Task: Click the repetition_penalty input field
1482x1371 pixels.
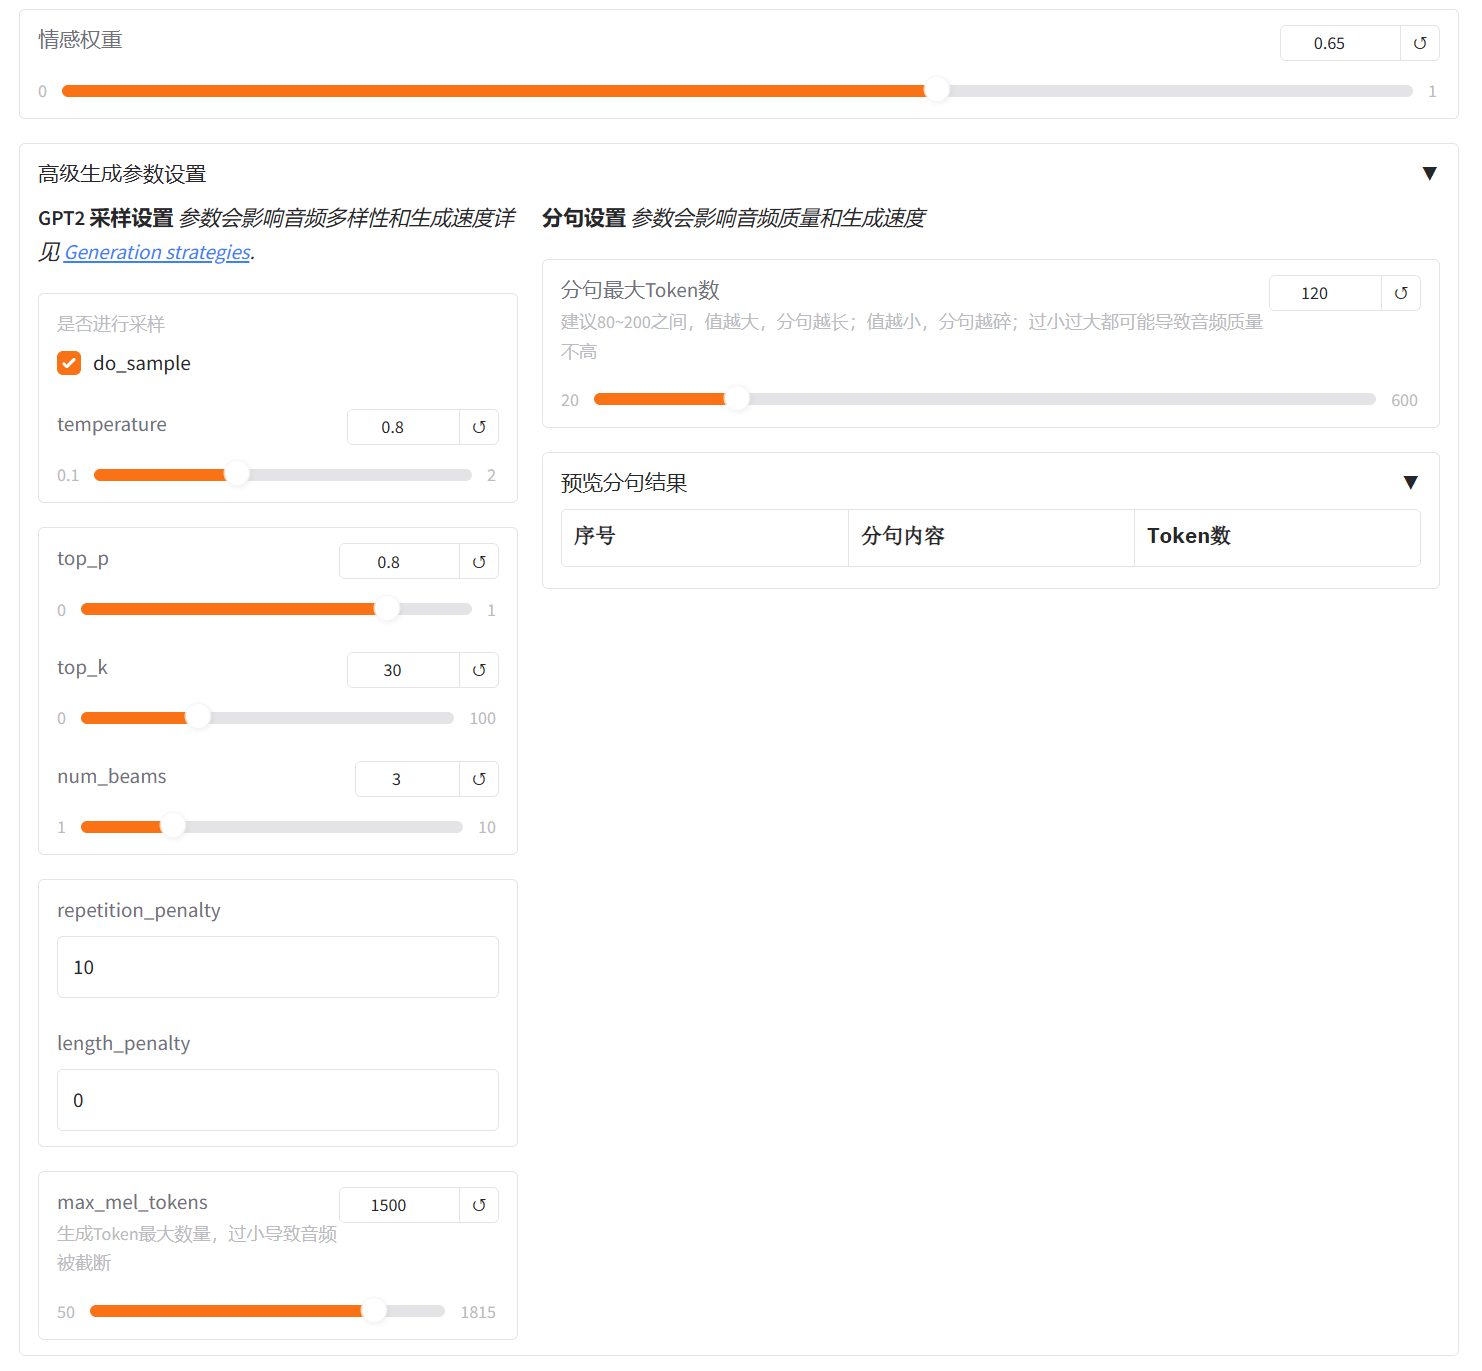Action: tap(277, 967)
